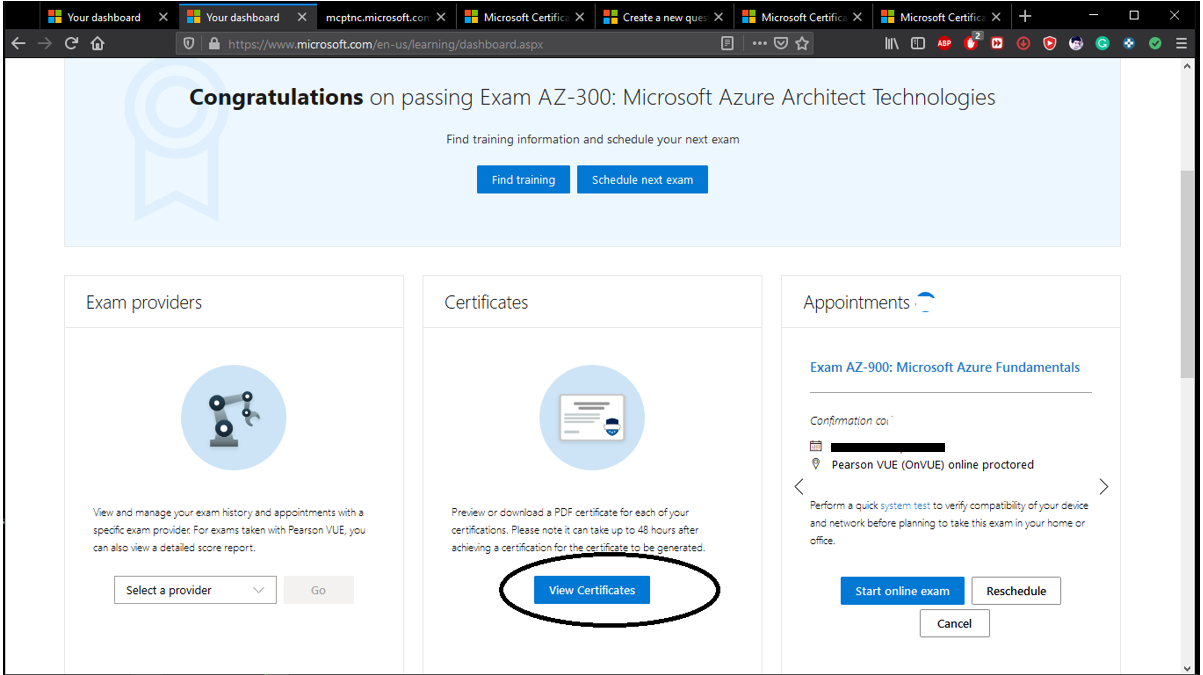This screenshot has height=675, width=1203.
Task: Click the certificate illustration in Certificates card
Action: click(592, 418)
